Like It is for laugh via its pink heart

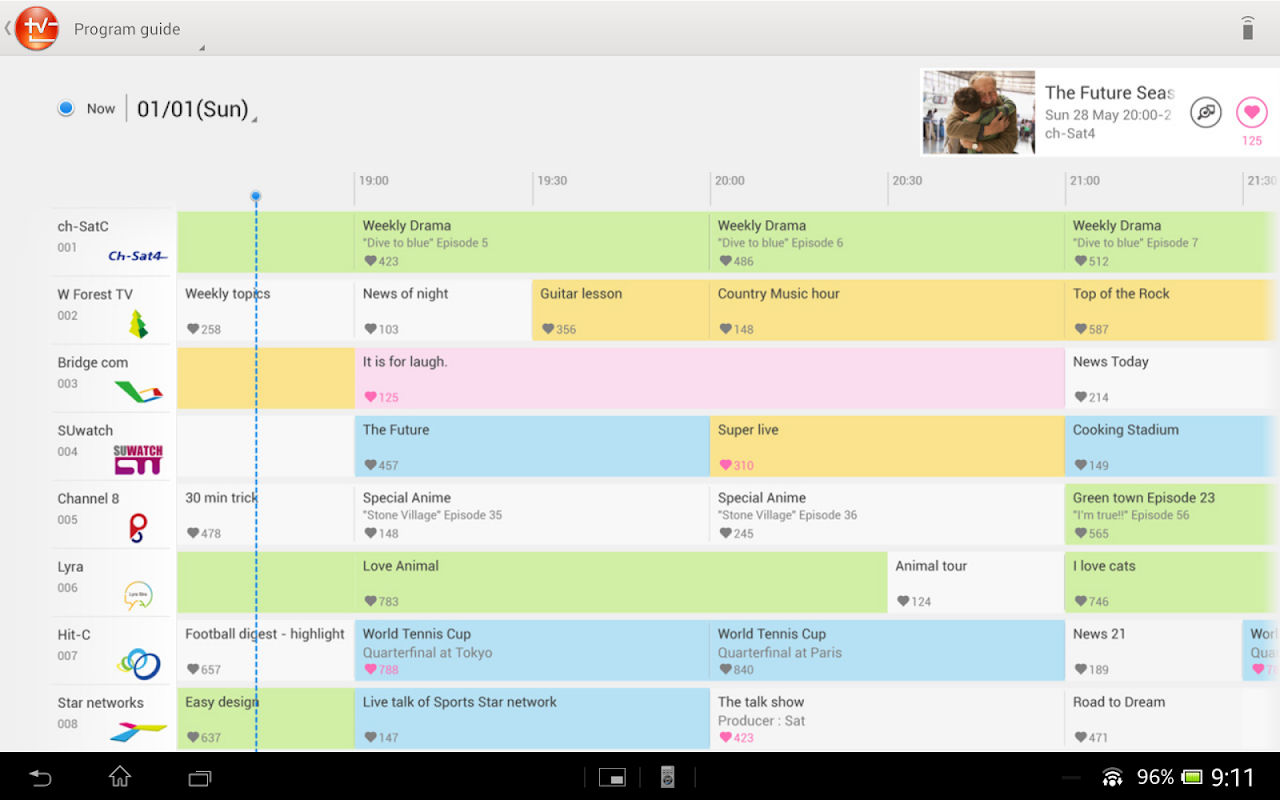click(x=370, y=397)
